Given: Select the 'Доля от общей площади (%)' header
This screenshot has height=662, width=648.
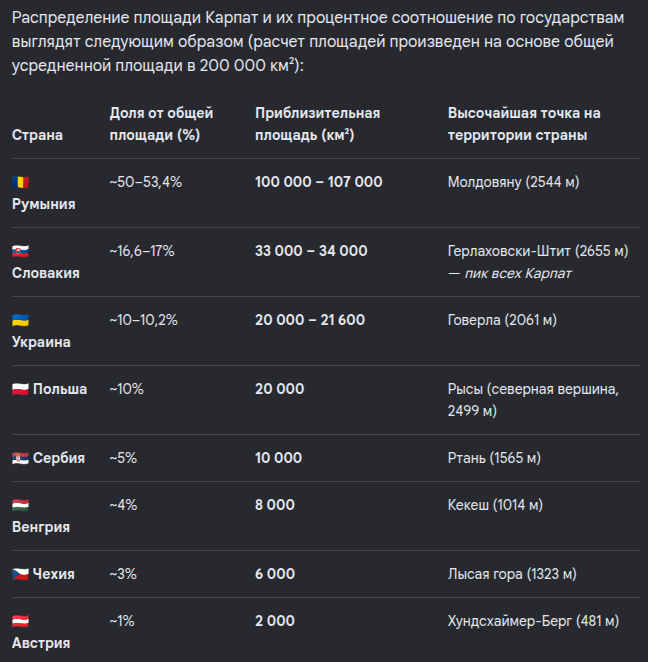Looking at the screenshot, I should pos(161,124).
